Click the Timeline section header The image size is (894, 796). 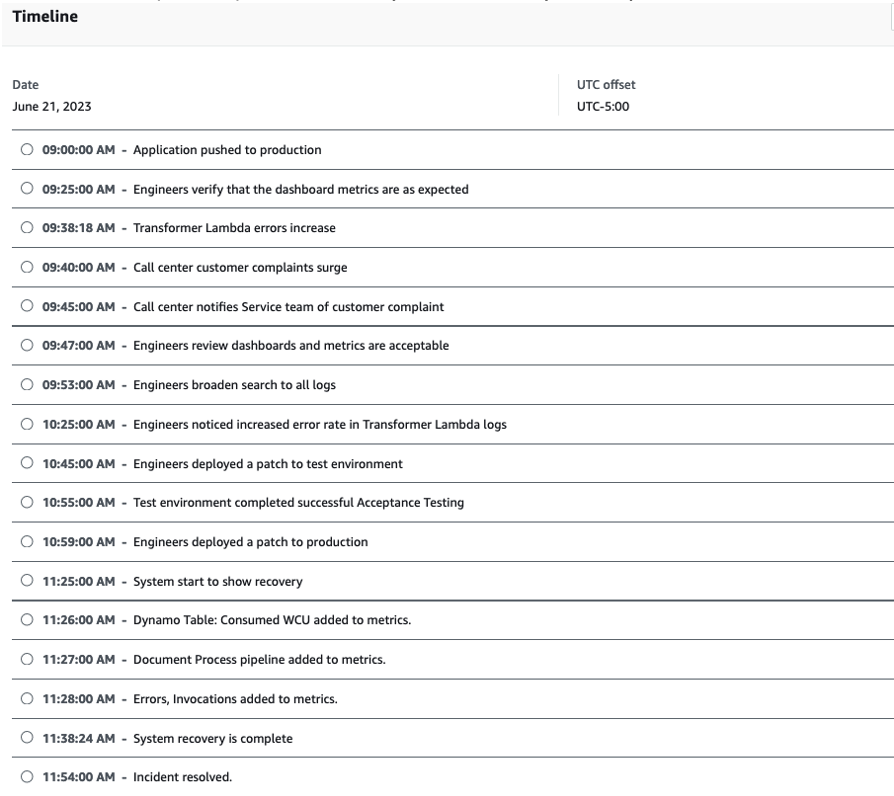(x=44, y=16)
